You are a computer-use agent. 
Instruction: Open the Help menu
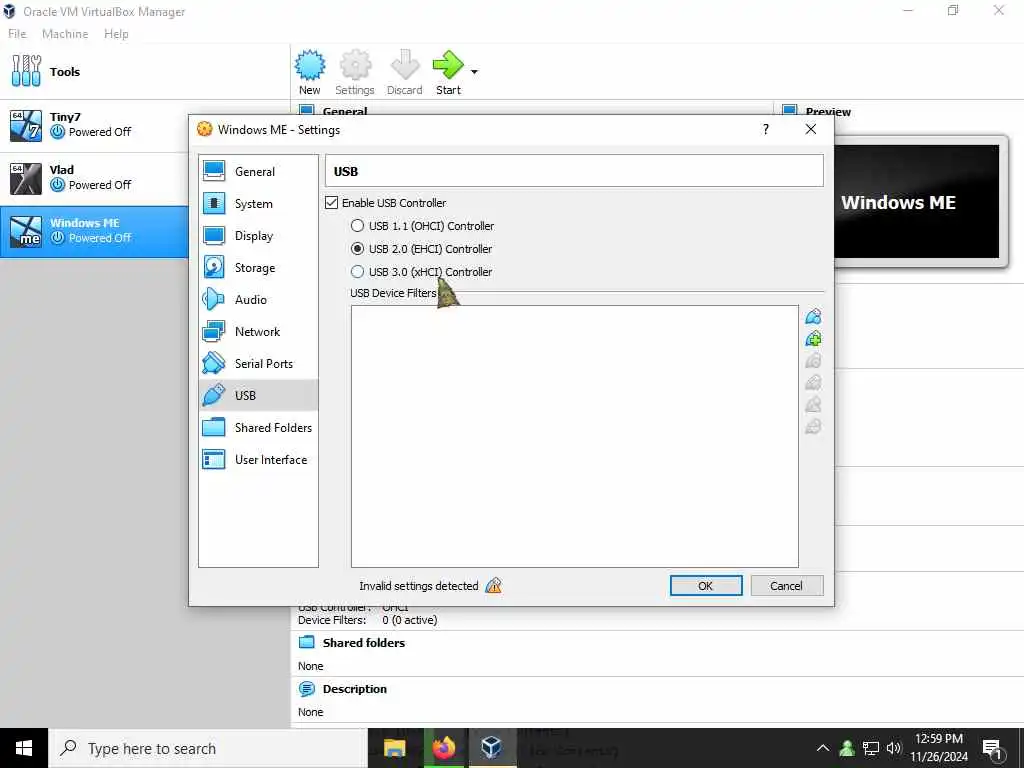[x=116, y=33]
